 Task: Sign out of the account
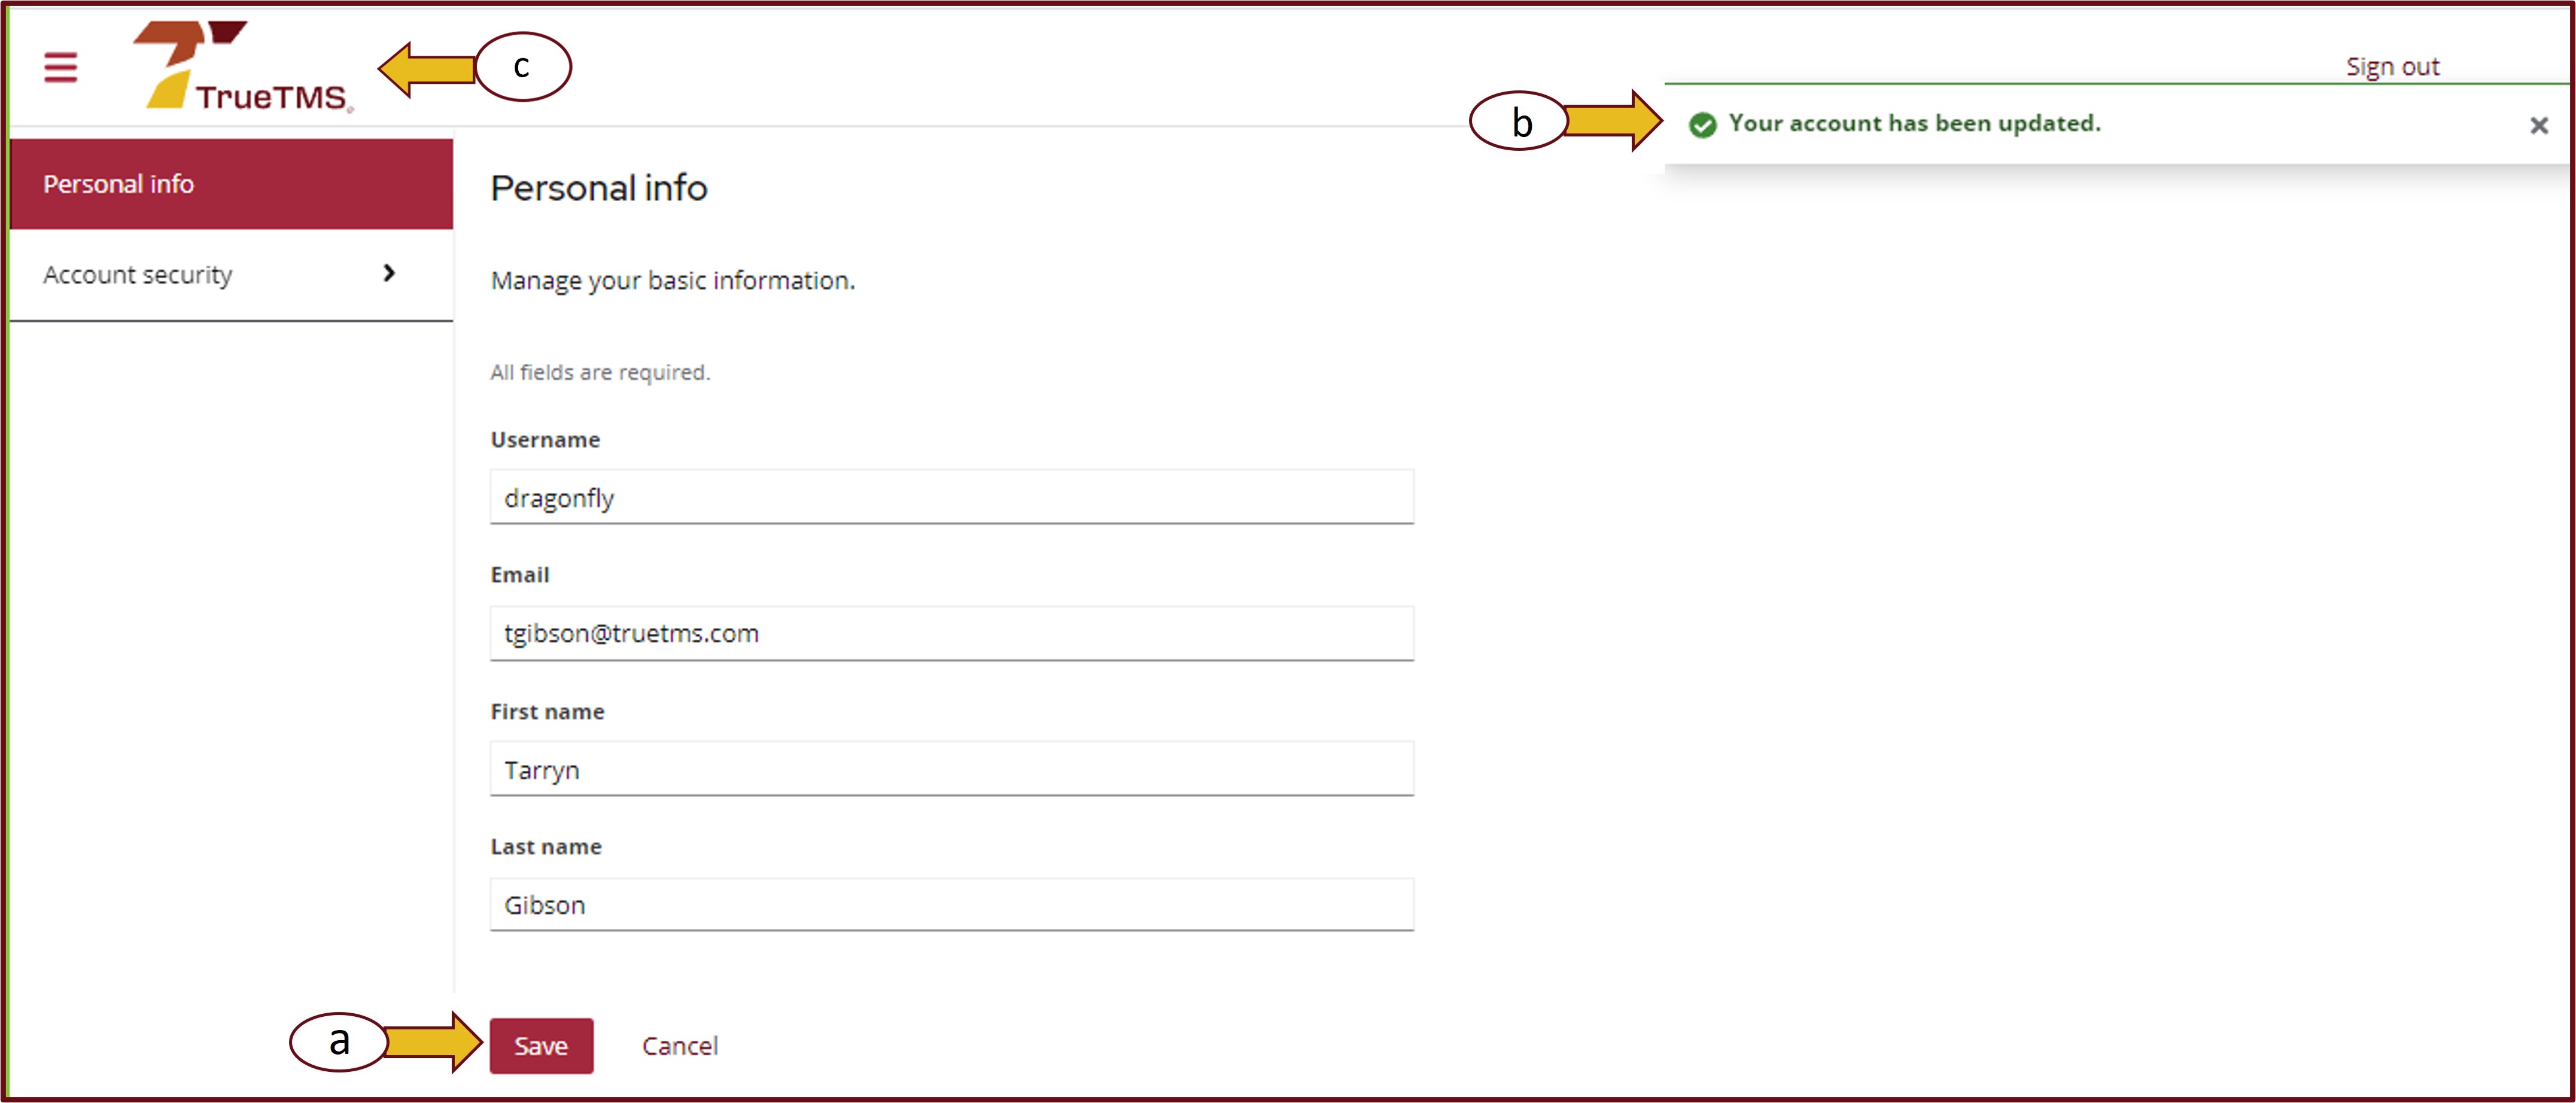coord(2392,66)
